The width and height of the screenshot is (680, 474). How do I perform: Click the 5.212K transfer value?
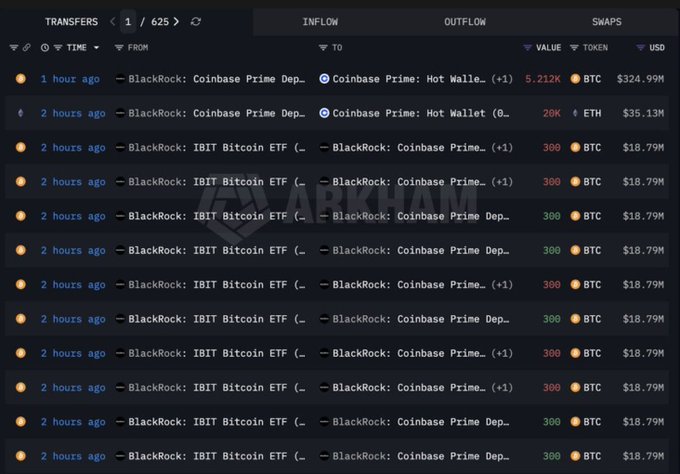[x=543, y=79]
